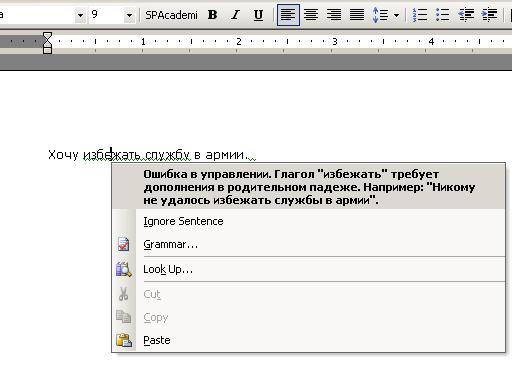Click the Grammar check icon in menu
512x368 pixels.
coord(123,244)
